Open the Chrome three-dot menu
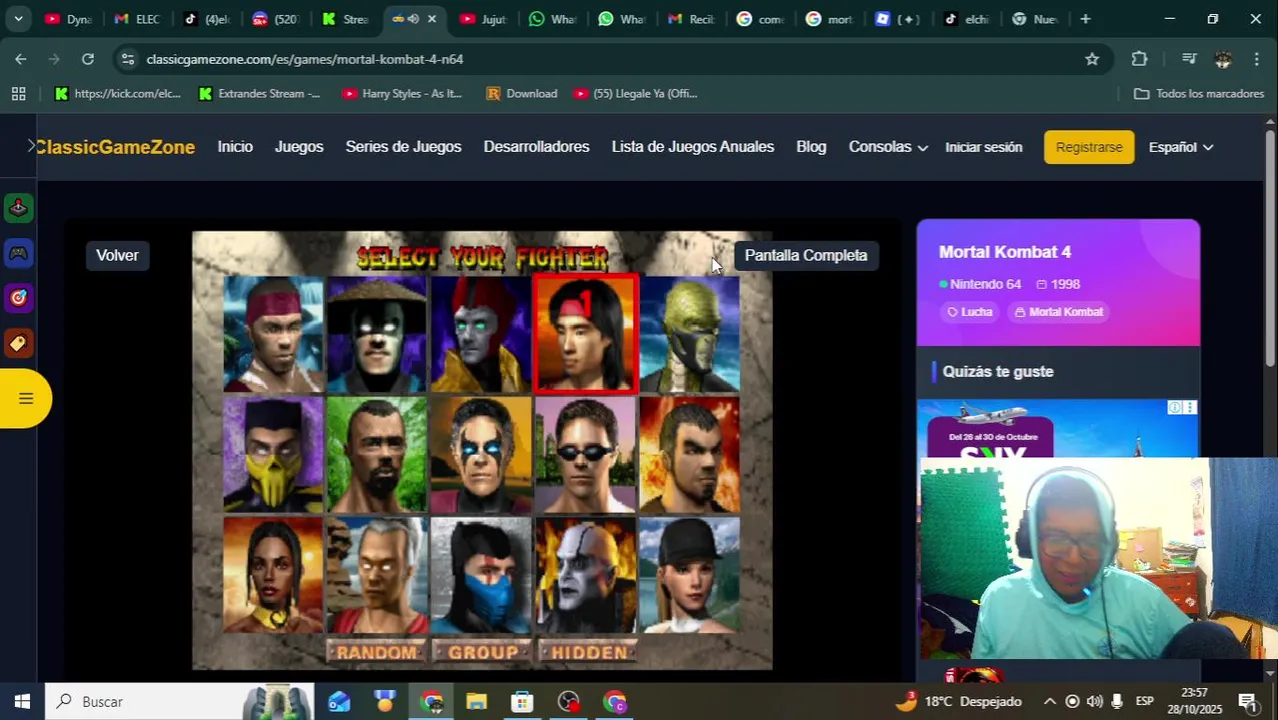The image size is (1278, 720). point(1257,59)
